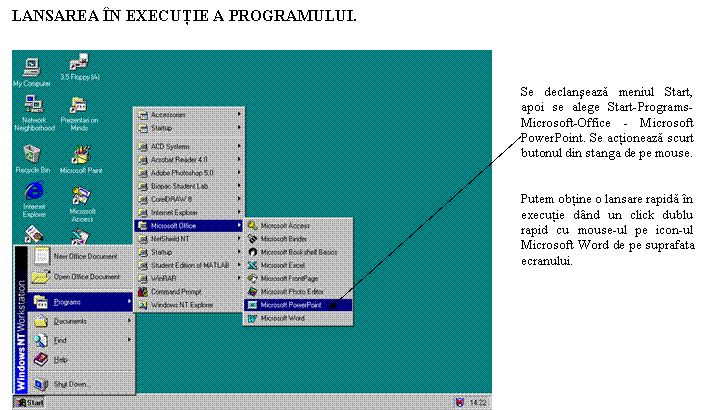Select Microsoft PowerPoint in Office submenu
This screenshot has height=410, width=705.
[x=290, y=304]
